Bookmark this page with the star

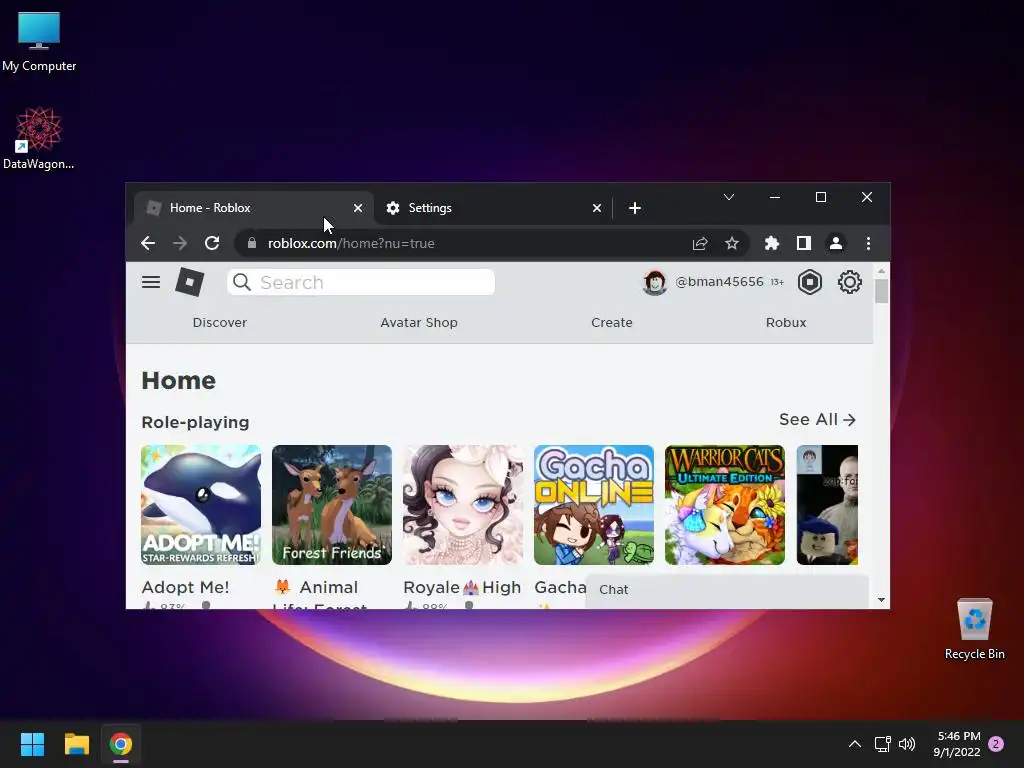click(x=732, y=244)
